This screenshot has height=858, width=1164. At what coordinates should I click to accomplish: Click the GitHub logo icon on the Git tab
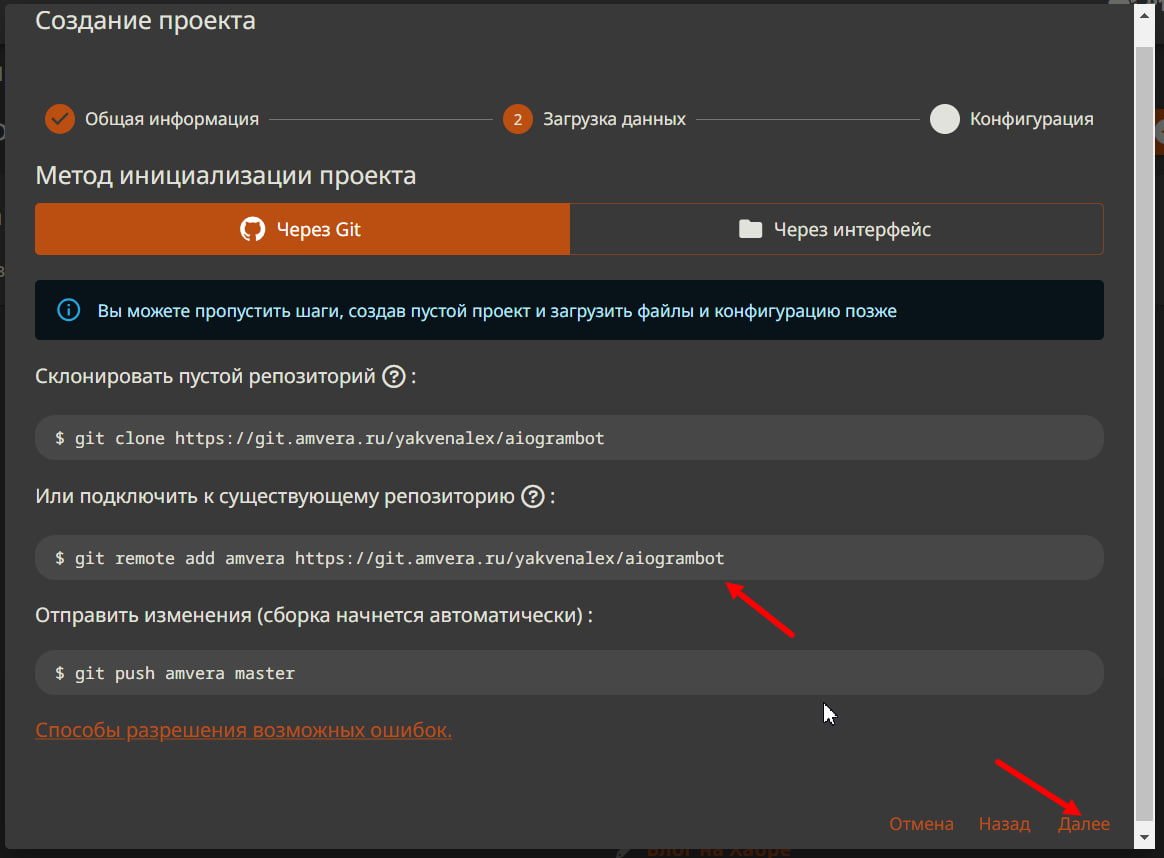[x=252, y=230]
